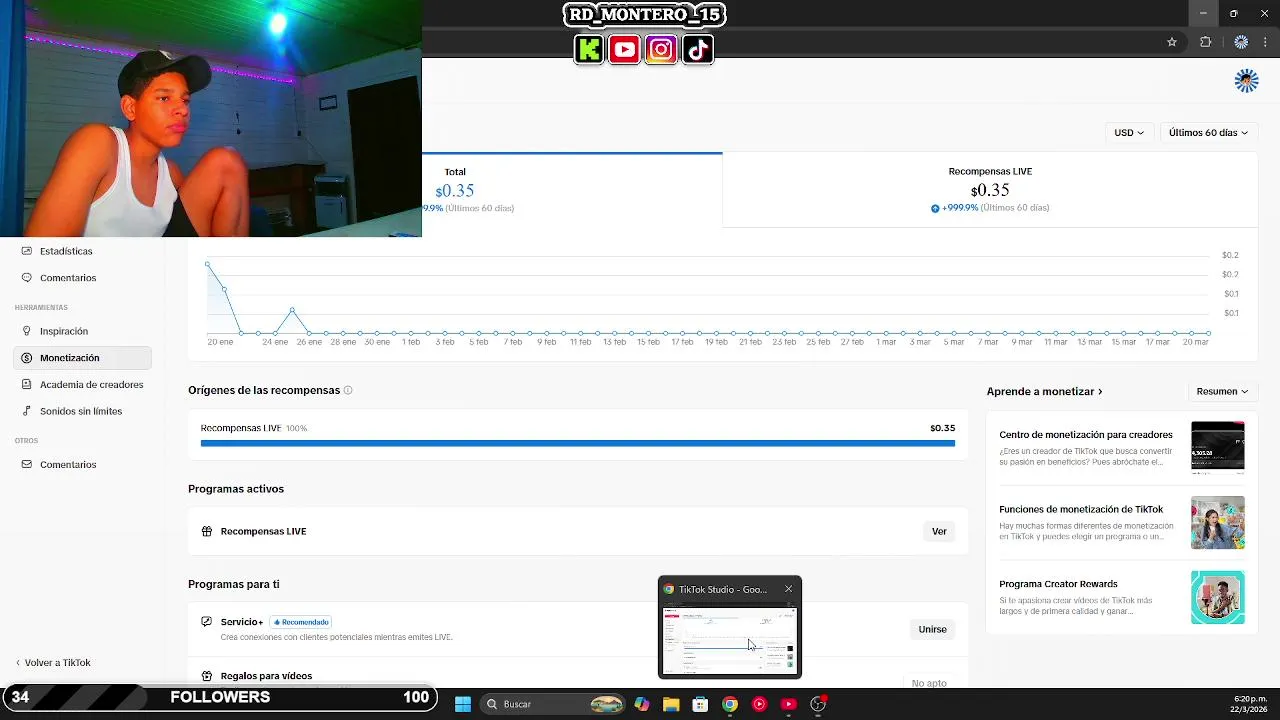Click the chart peak point near 25 ene

pos(292,310)
